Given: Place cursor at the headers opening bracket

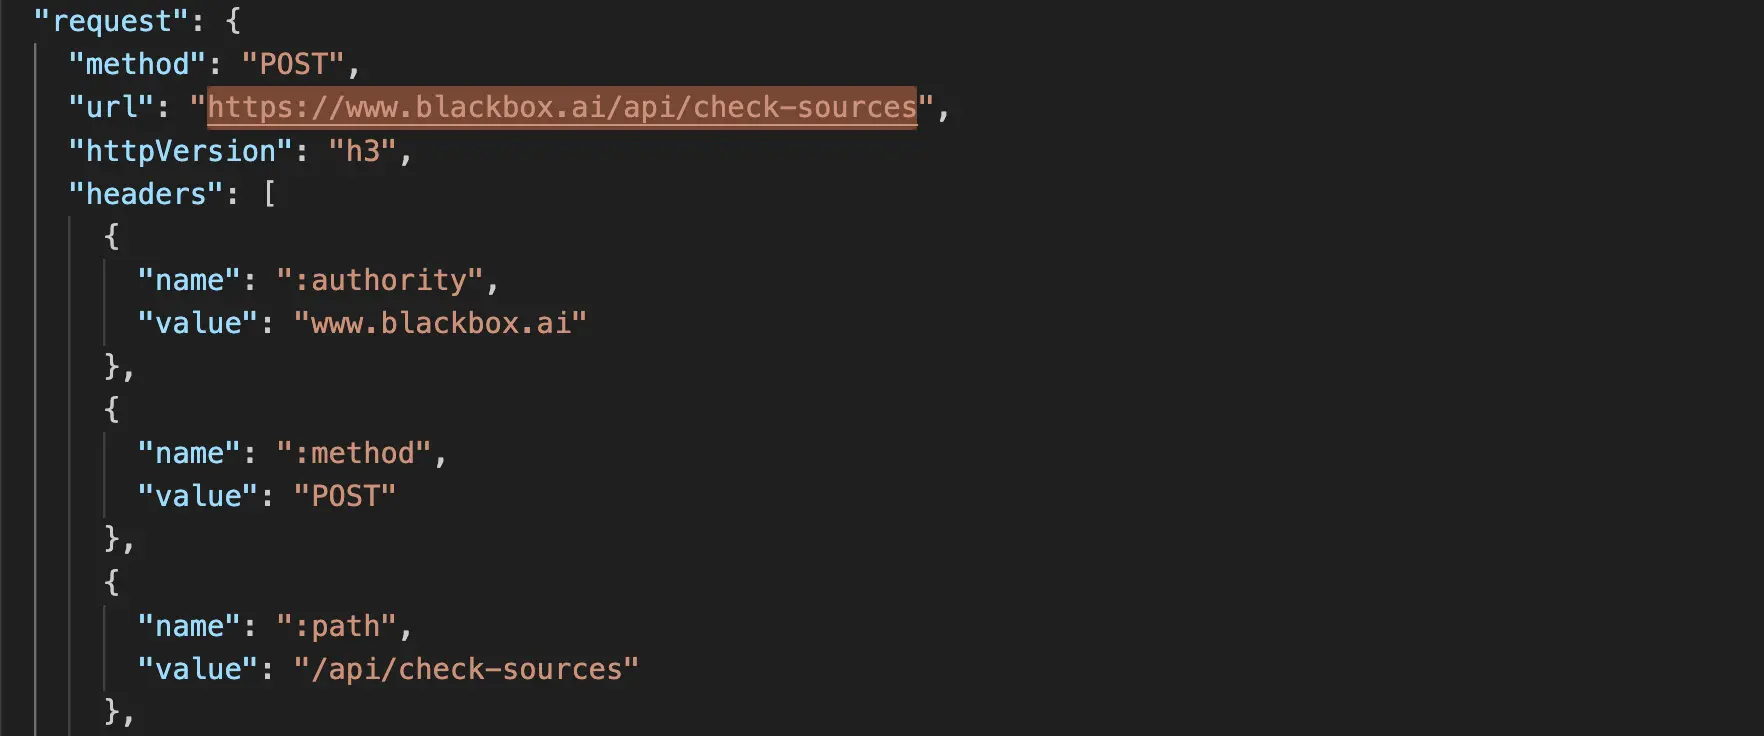Looking at the screenshot, I should coord(269,194).
